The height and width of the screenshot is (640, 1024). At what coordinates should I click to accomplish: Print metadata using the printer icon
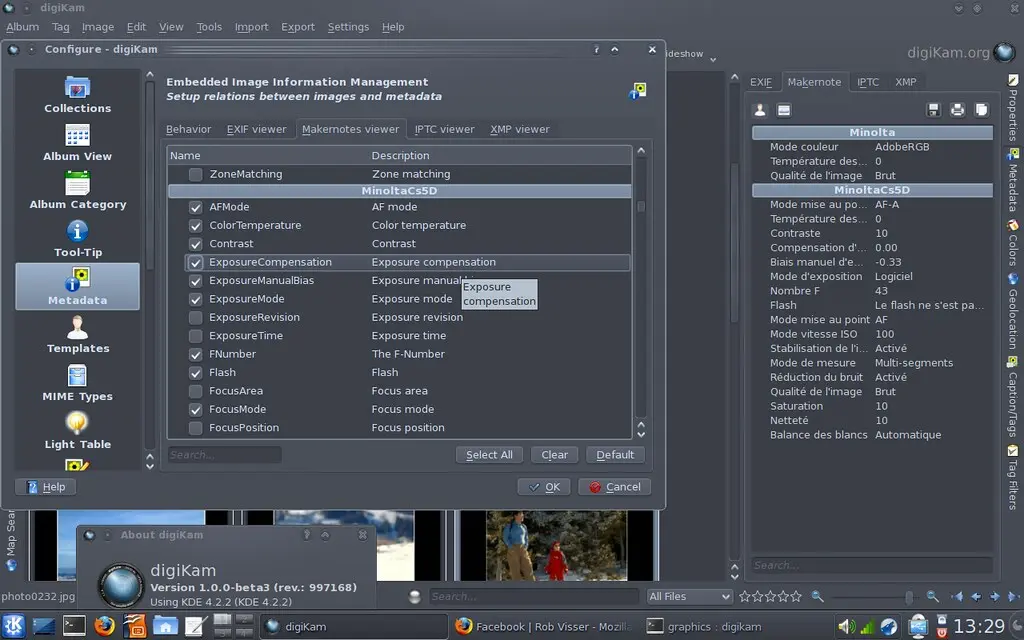point(958,110)
